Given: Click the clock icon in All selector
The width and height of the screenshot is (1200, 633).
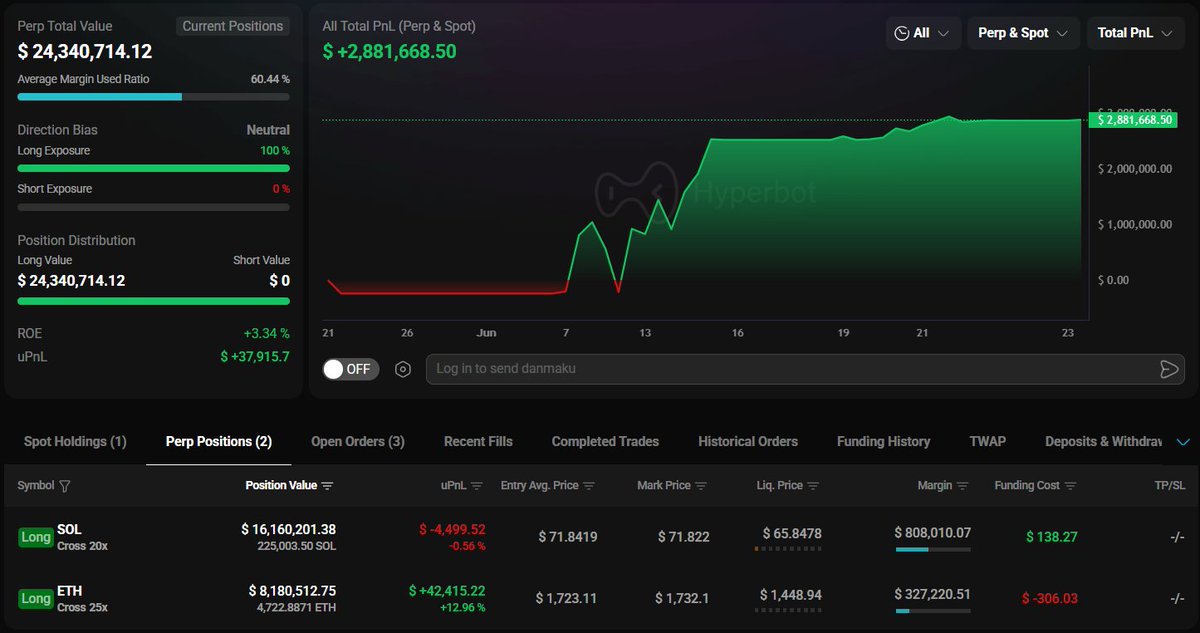Looking at the screenshot, I should coord(901,33).
